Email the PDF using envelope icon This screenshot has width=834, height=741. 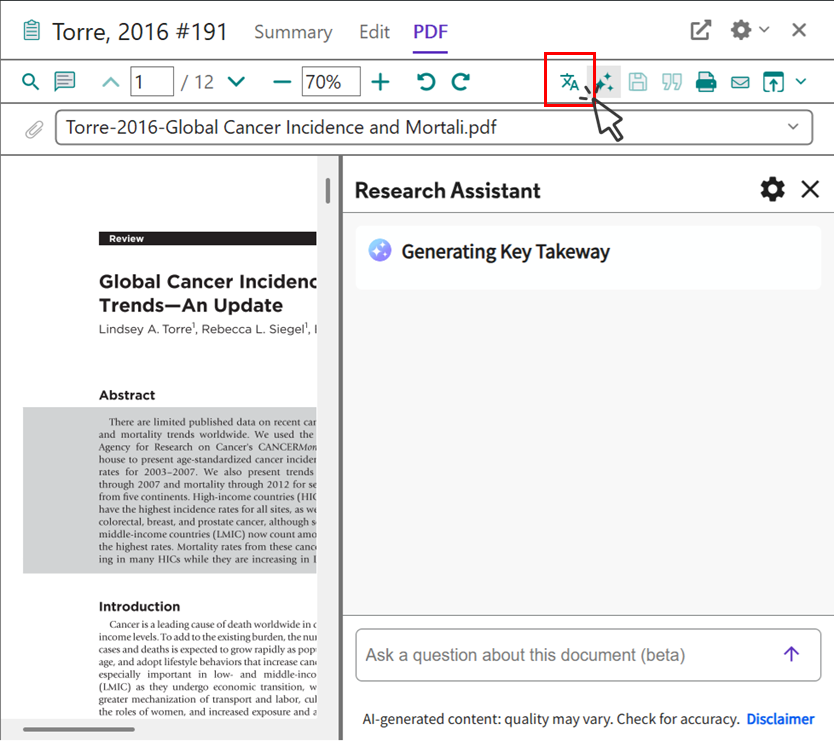click(x=740, y=82)
